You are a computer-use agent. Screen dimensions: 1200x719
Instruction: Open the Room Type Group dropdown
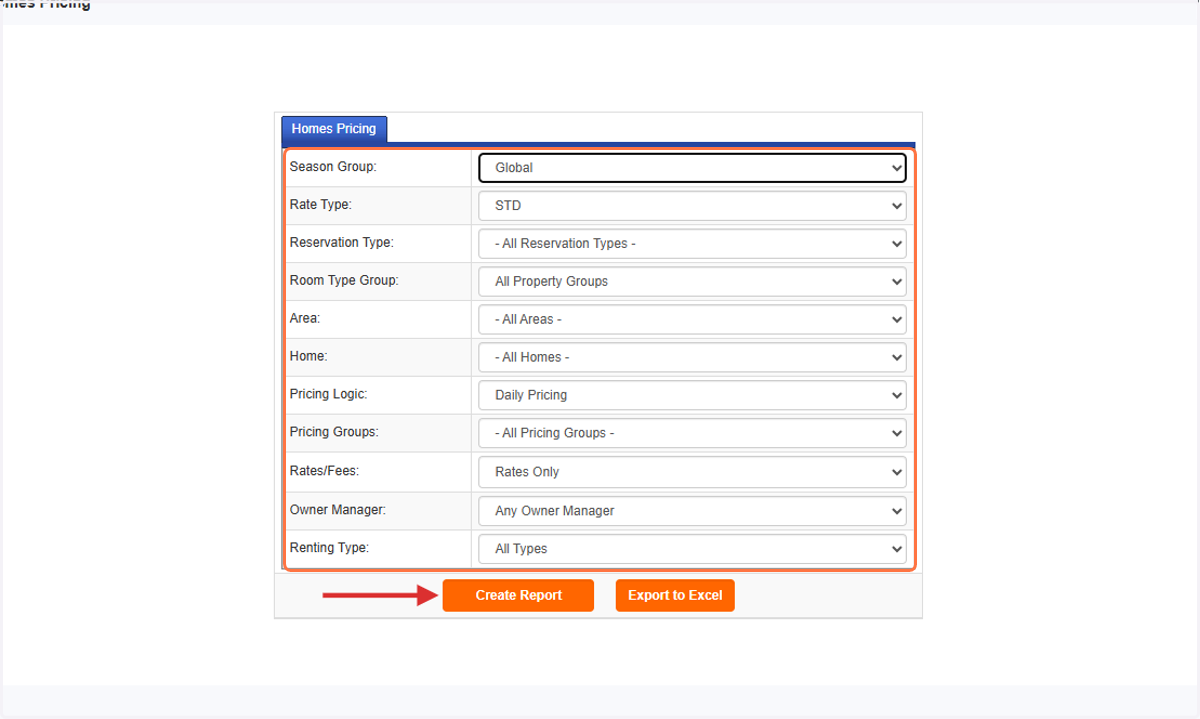pyautogui.click(x=693, y=282)
